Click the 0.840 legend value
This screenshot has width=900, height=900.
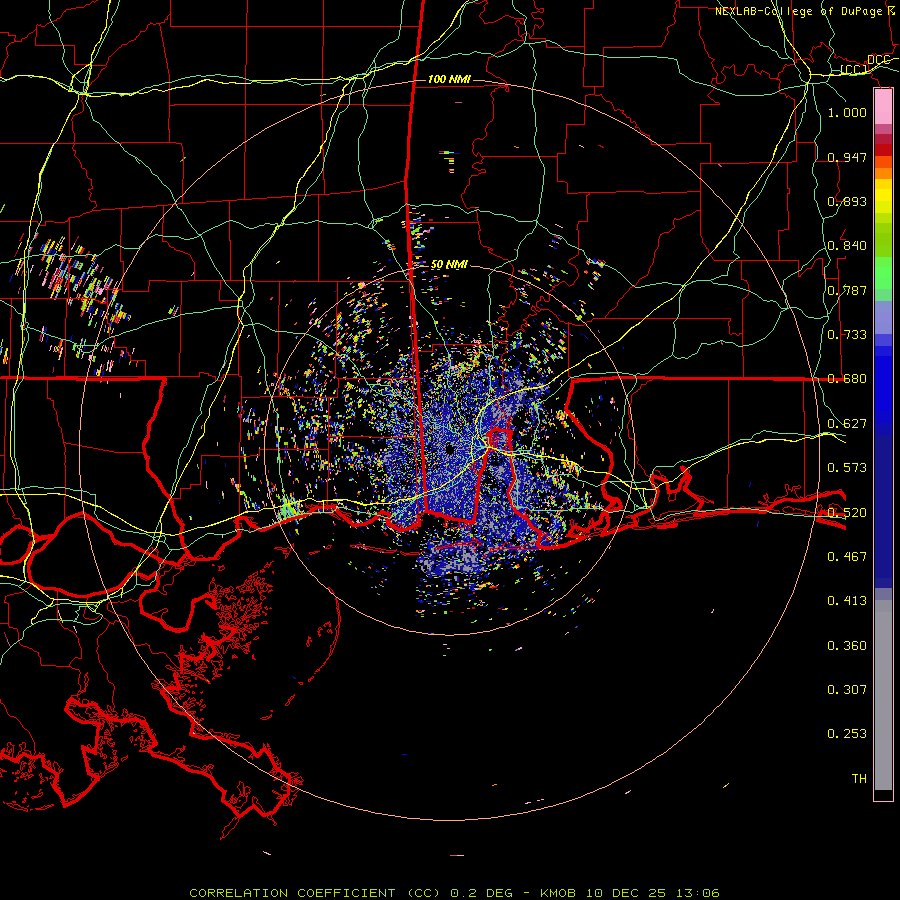(847, 246)
